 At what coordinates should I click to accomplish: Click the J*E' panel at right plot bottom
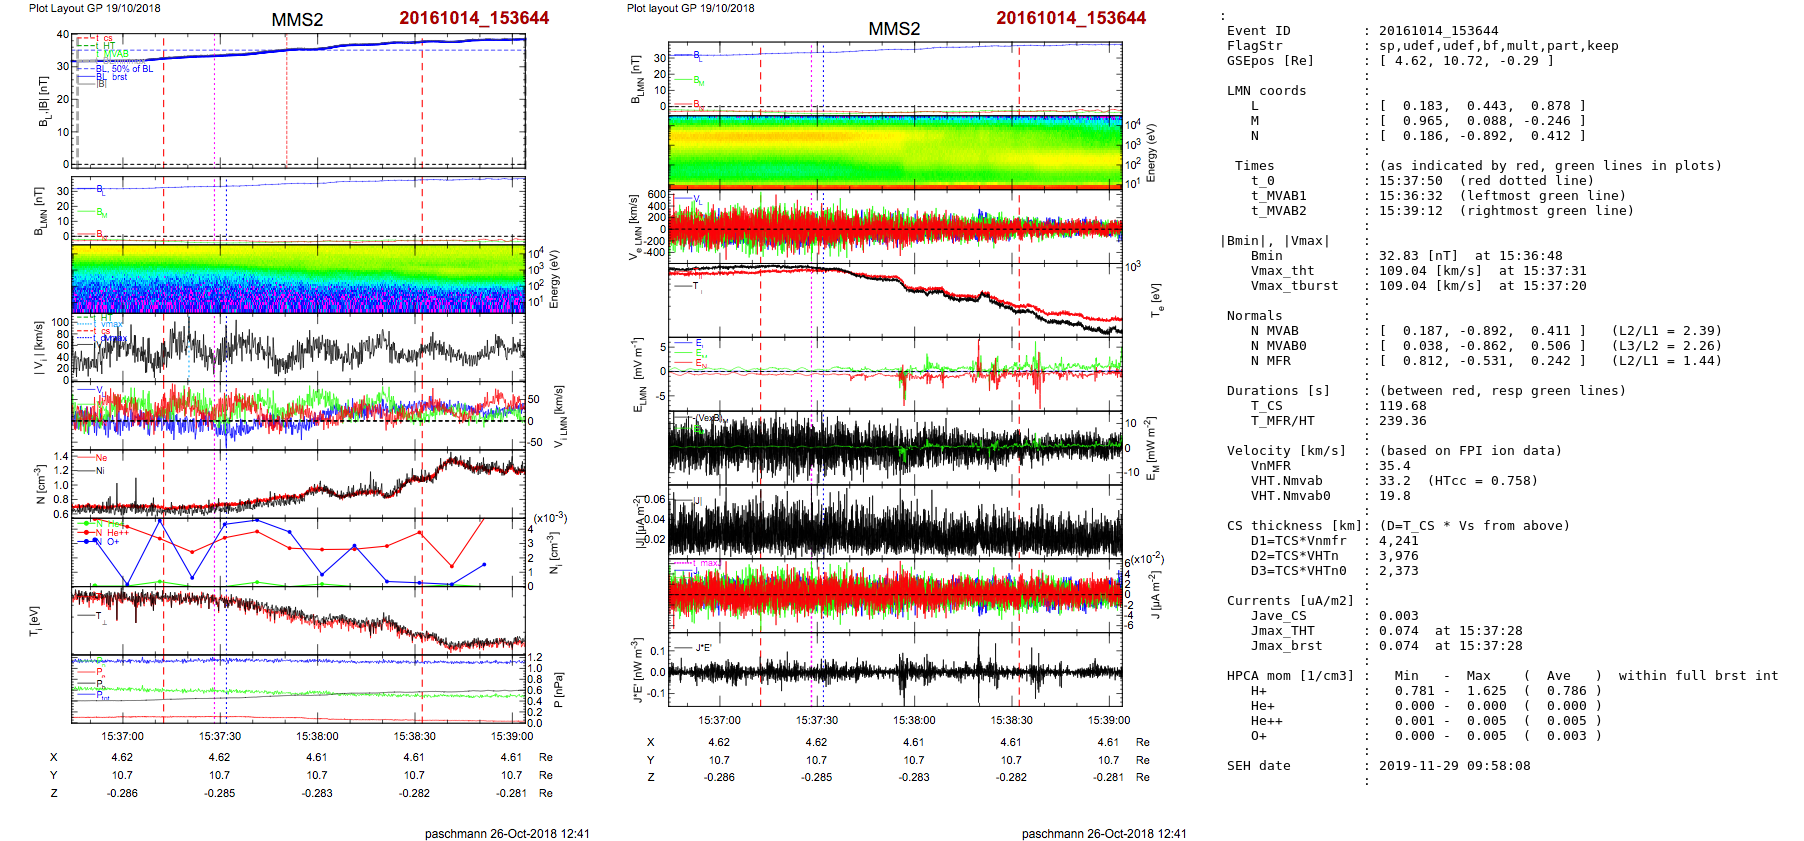(895, 670)
